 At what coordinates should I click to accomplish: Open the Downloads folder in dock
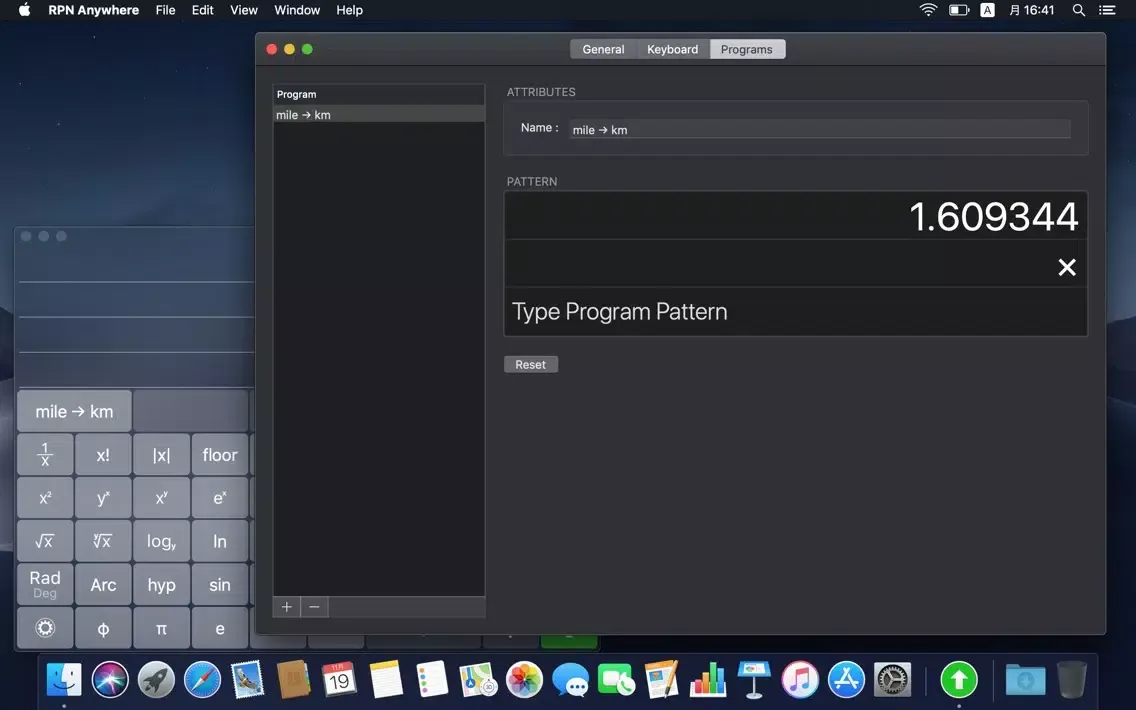coord(1025,680)
